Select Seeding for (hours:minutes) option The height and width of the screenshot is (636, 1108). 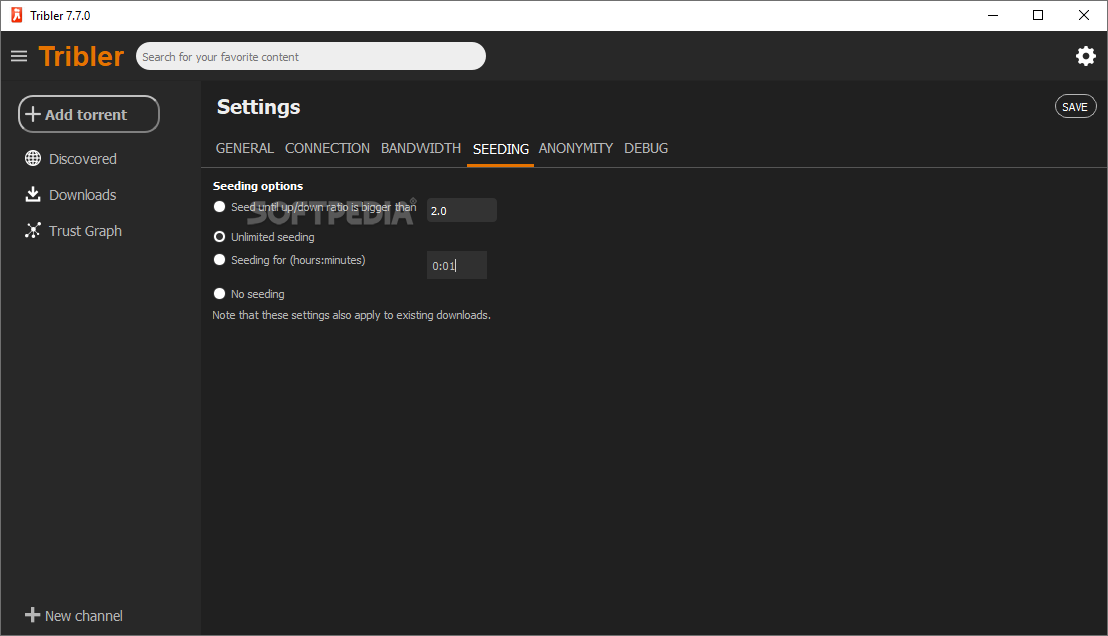(x=219, y=260)
